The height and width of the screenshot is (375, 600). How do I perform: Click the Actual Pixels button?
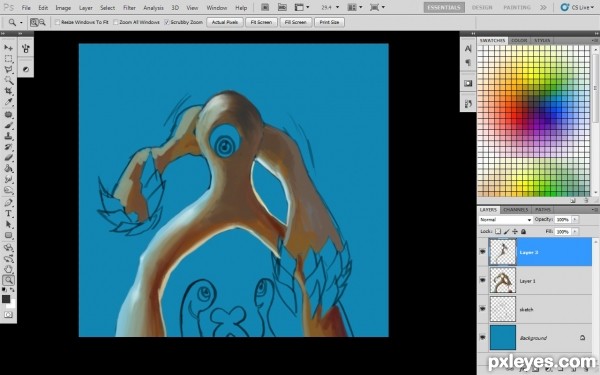[x=225, y=22]
